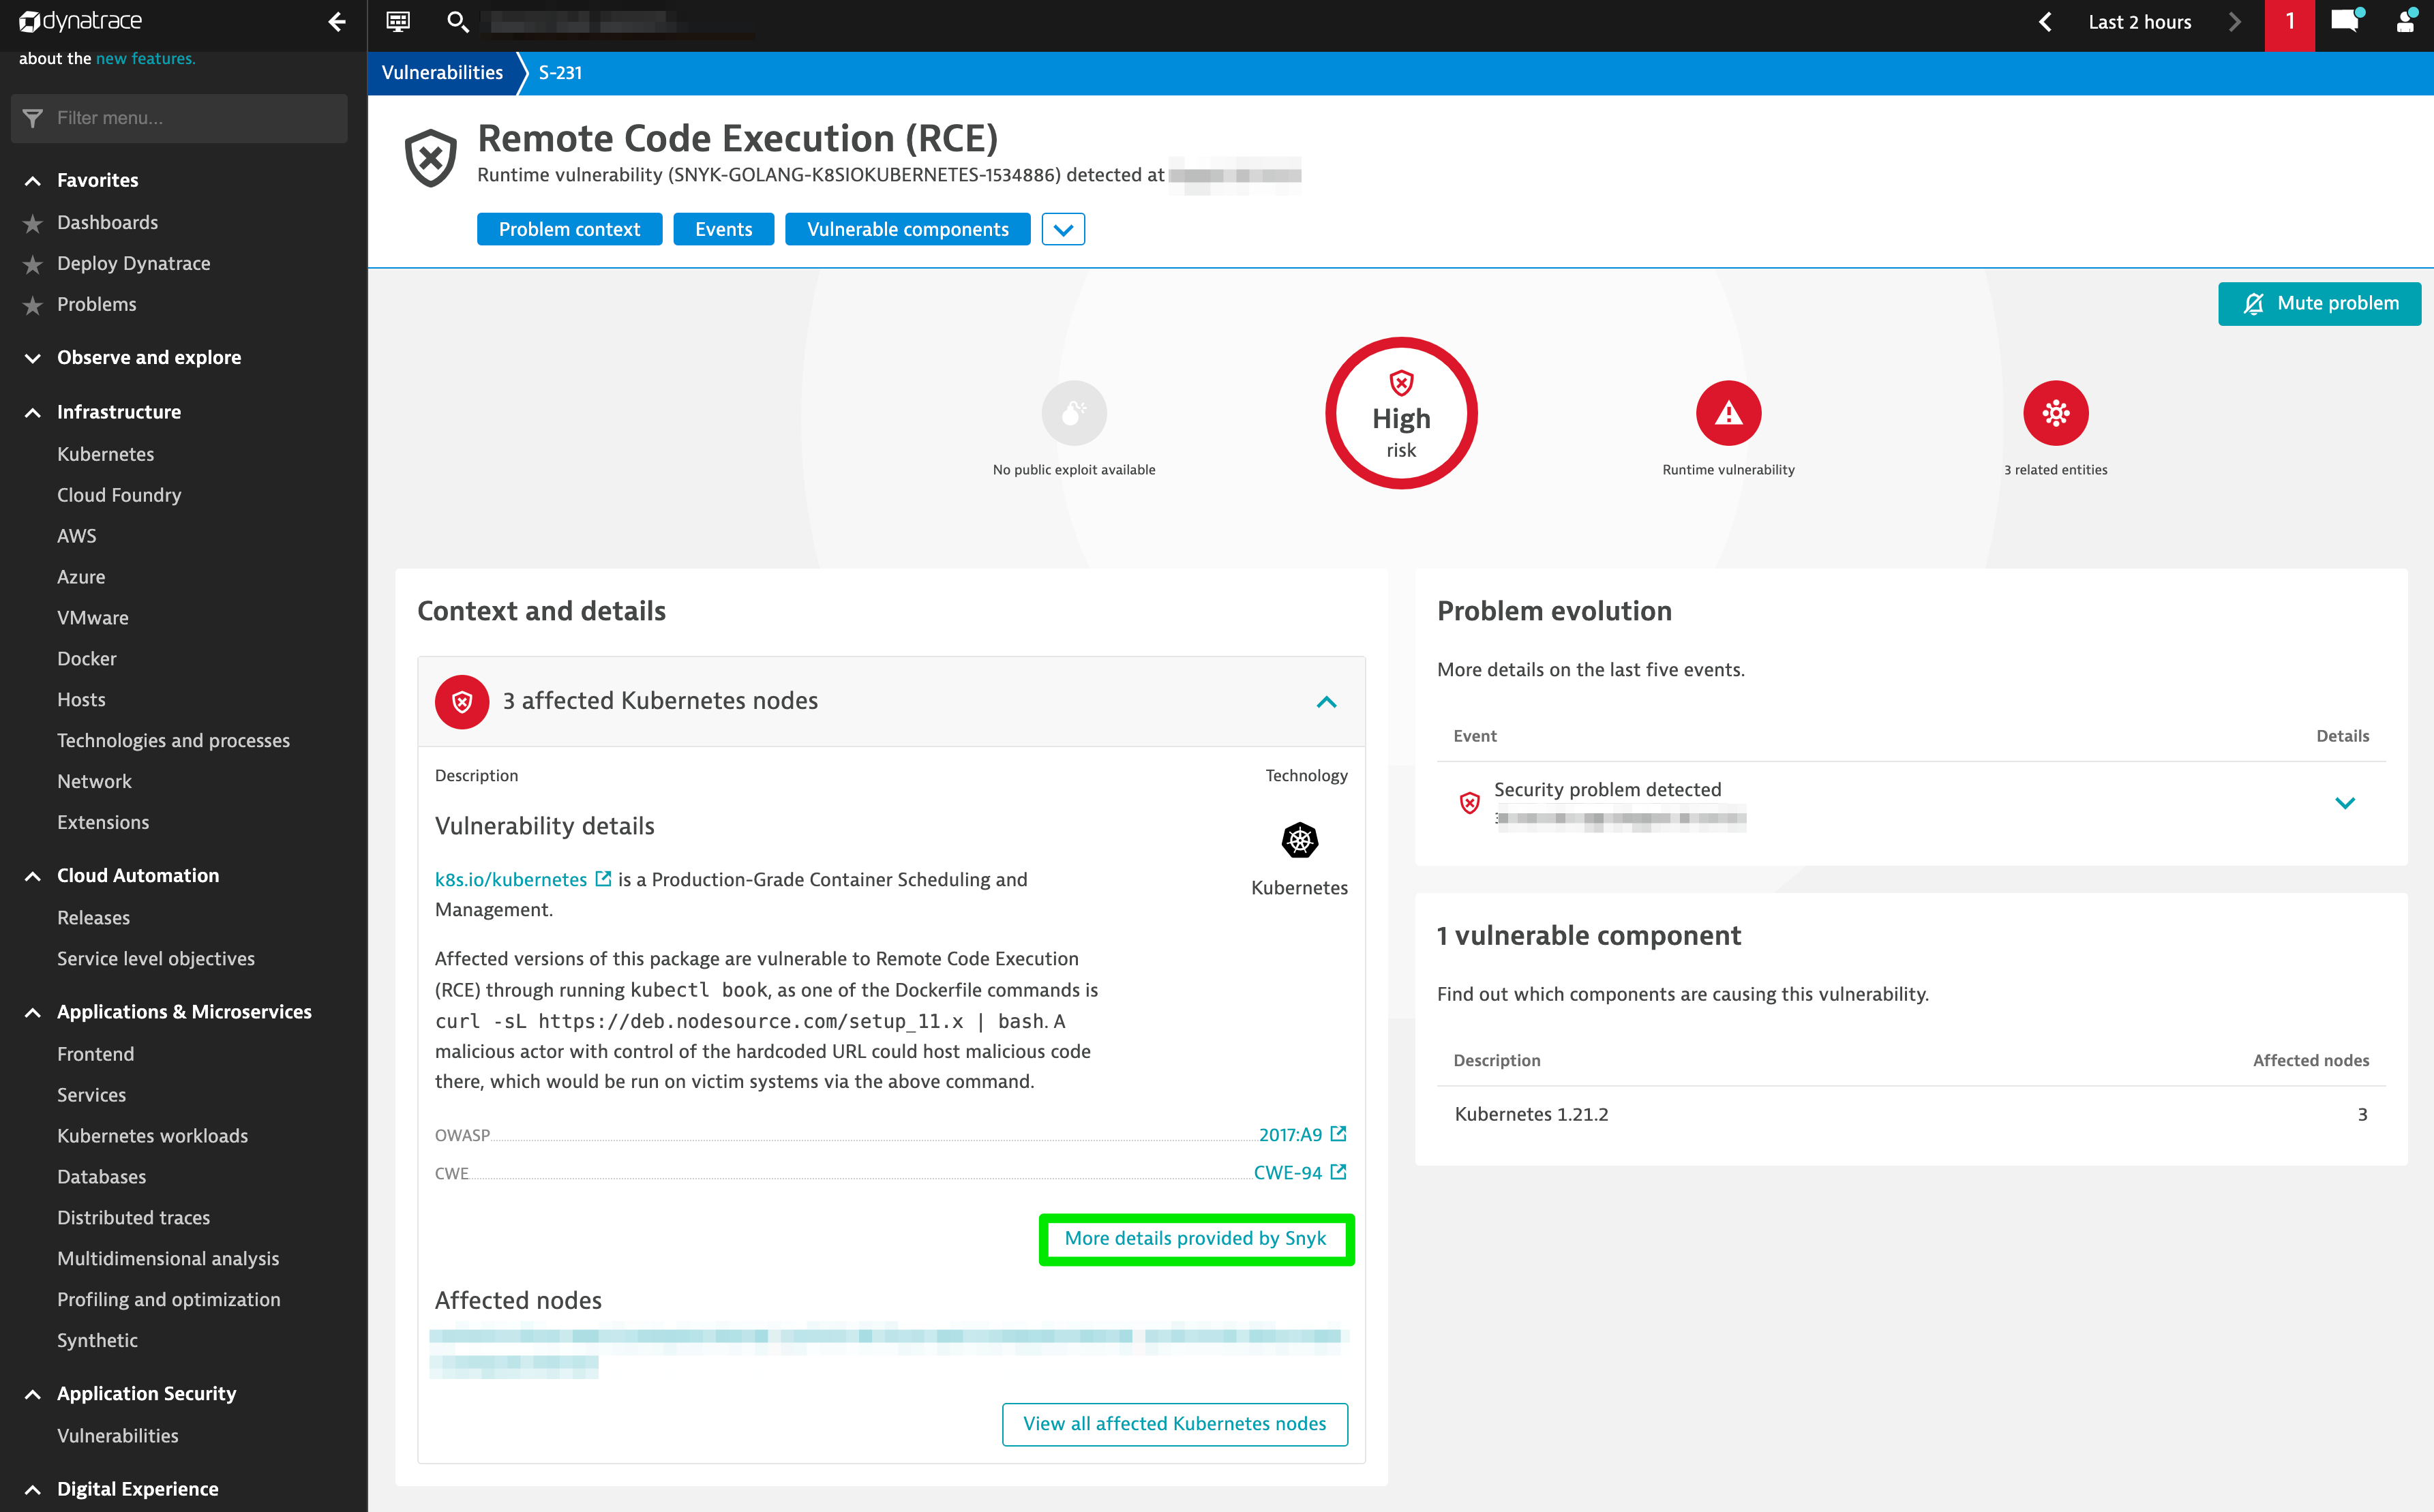The width and height of the screenshot is (2434, 1512).
Task: Collapse the 3 affected Kubernetes nodes panel
Action: coord(1326,702)
